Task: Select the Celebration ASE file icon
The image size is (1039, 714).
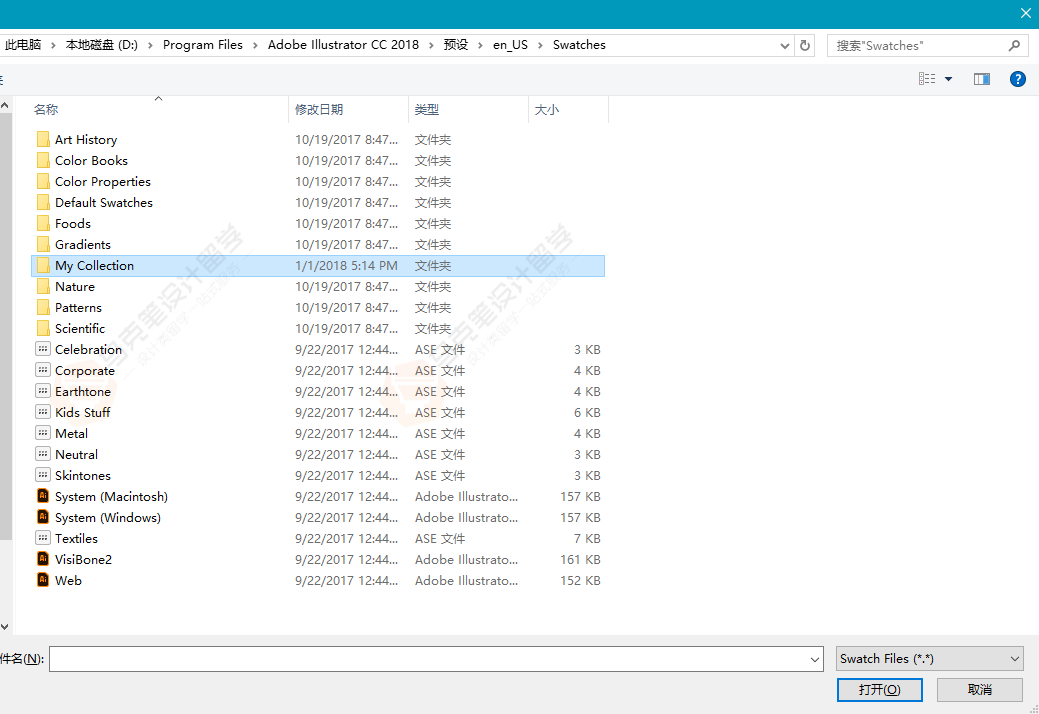Action: point(43,349)
